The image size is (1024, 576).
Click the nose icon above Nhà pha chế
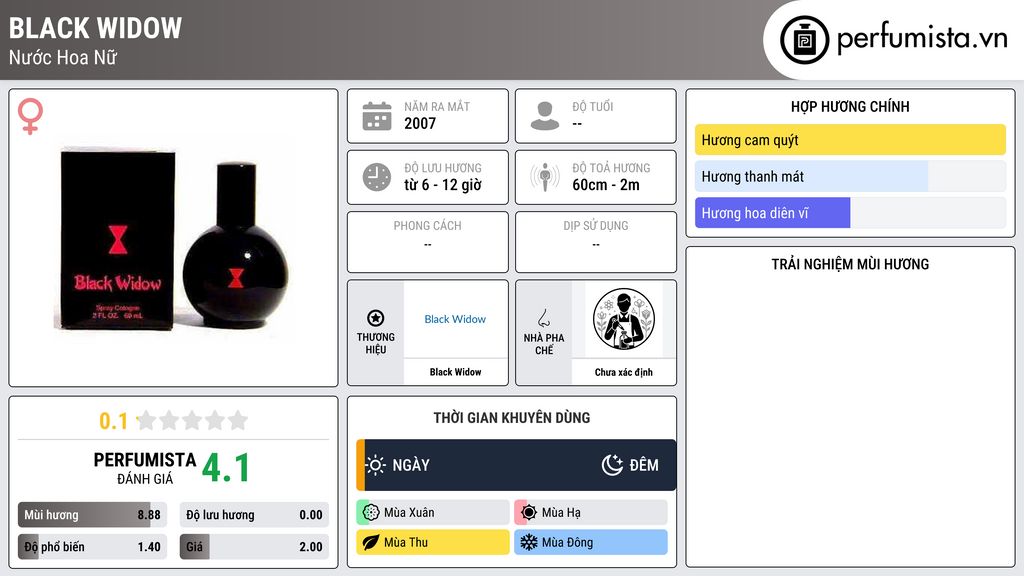tap(543, 318)
